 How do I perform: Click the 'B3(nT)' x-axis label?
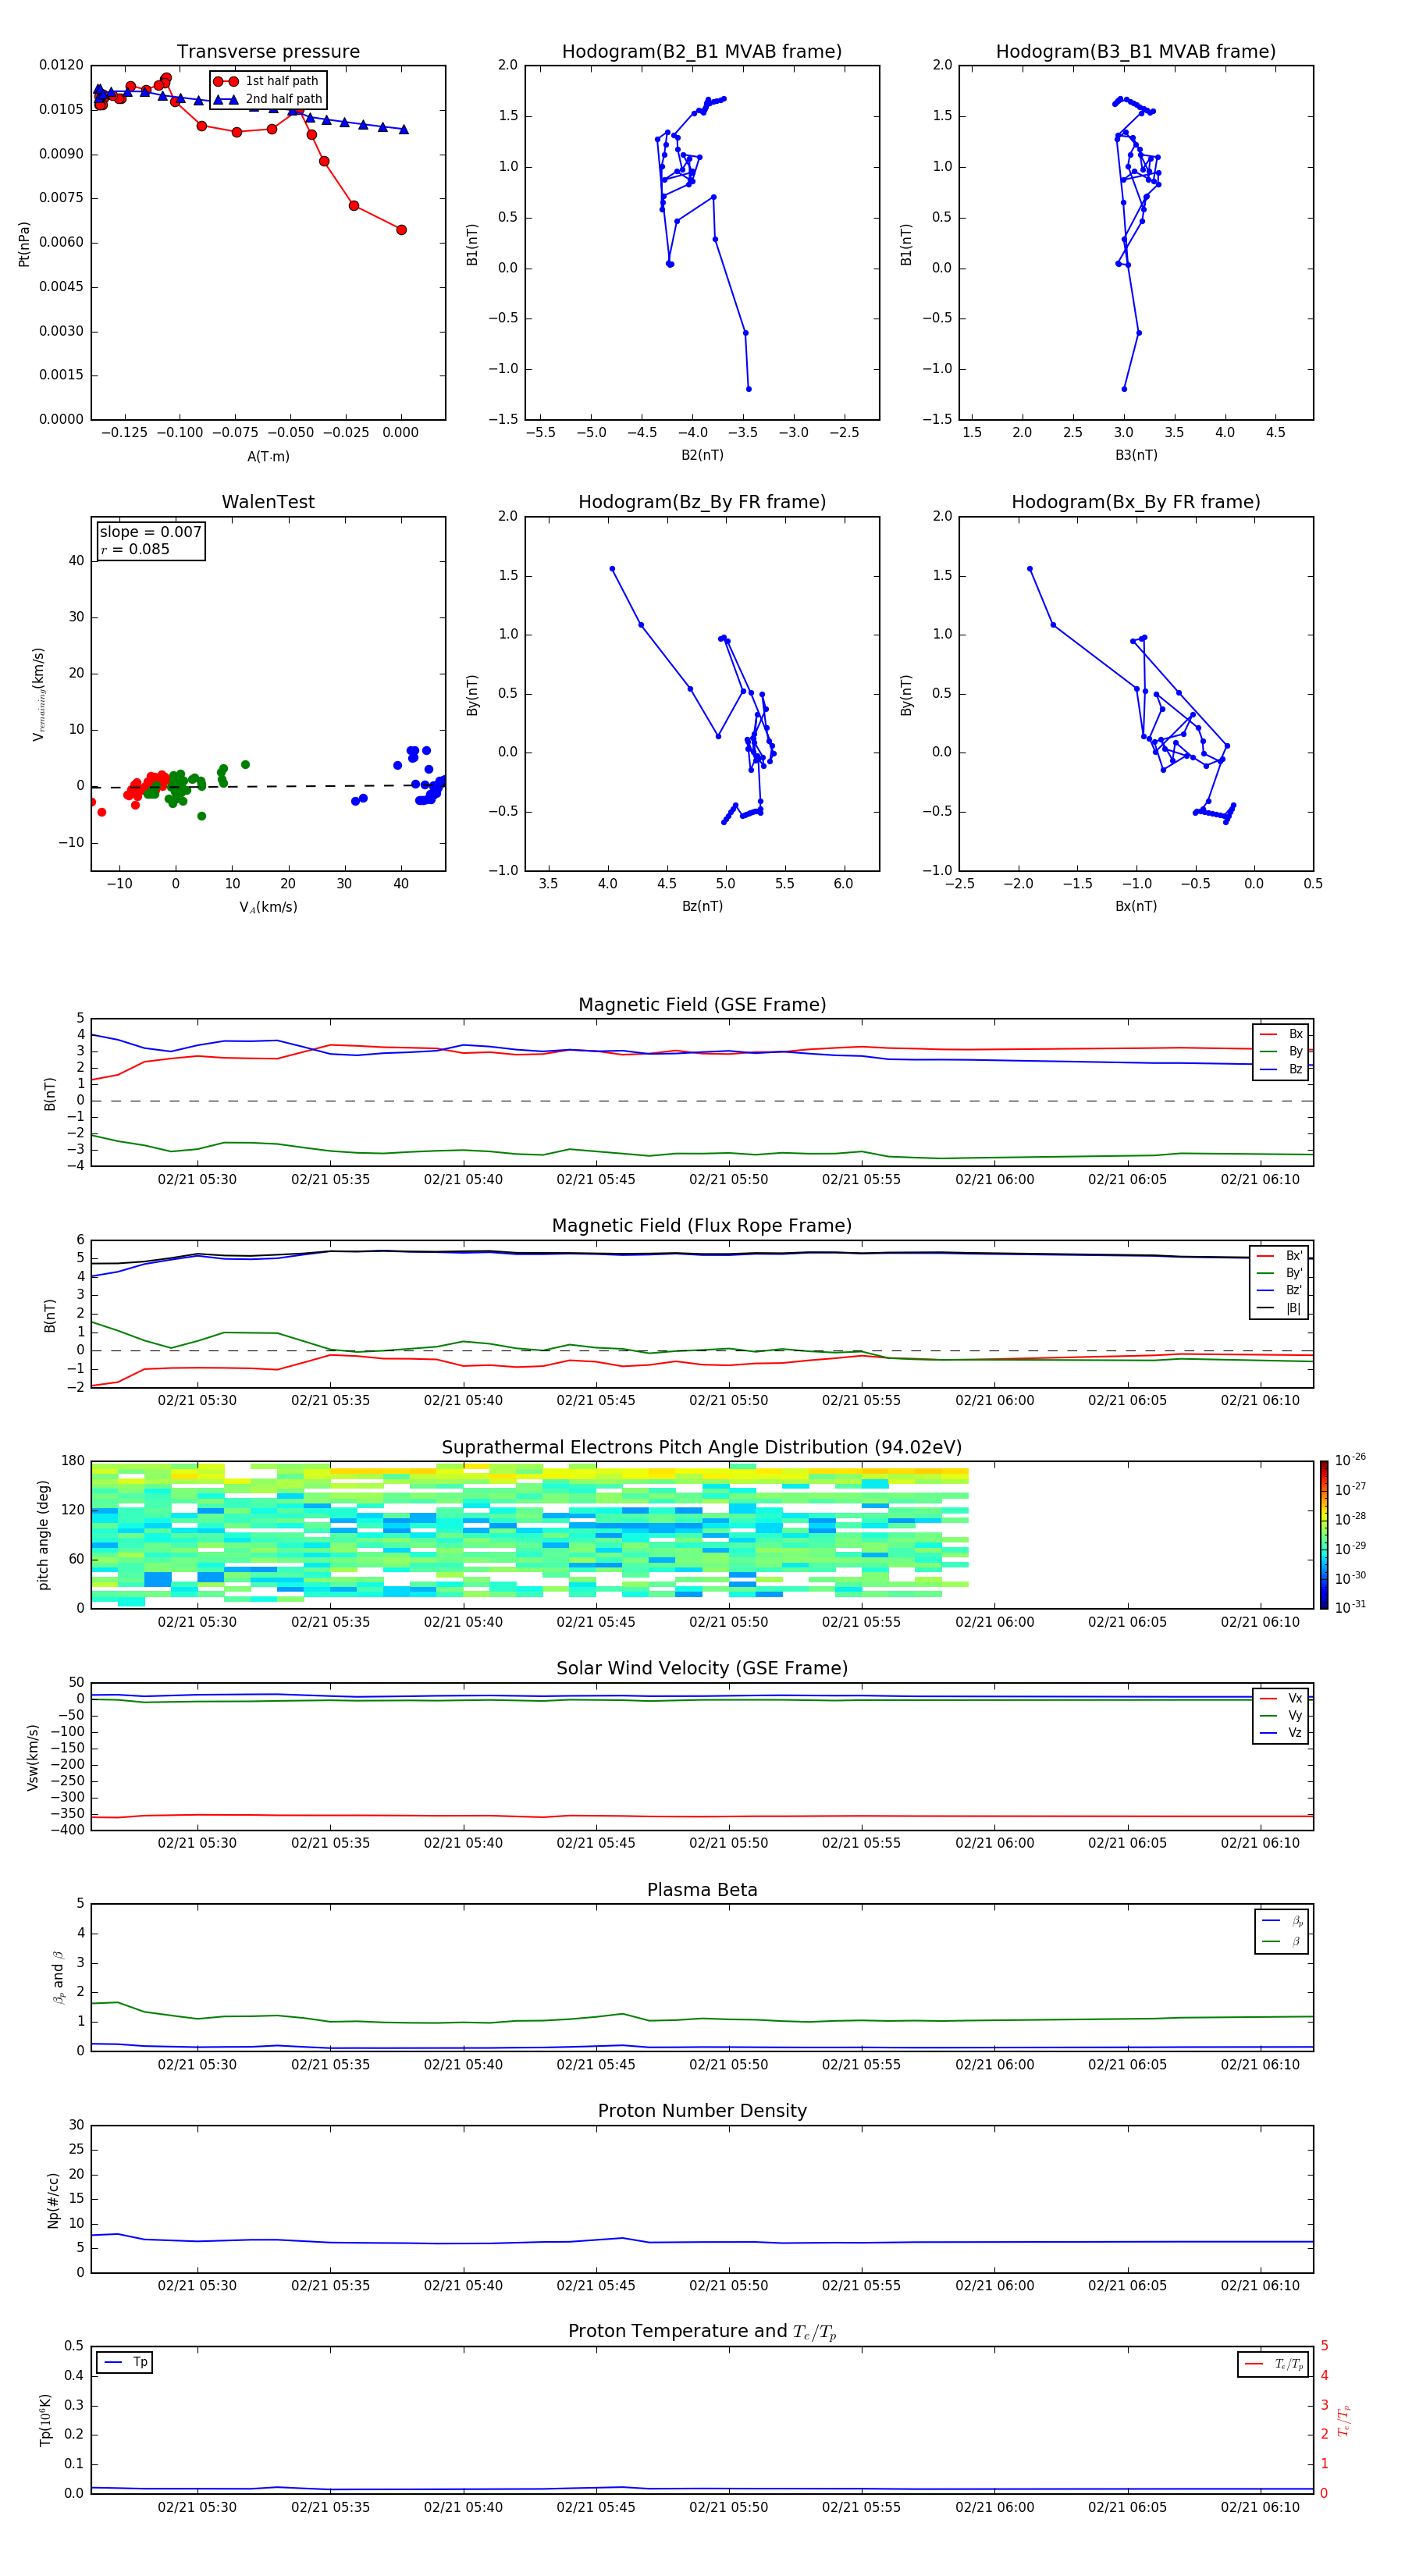click(1136, 455)
